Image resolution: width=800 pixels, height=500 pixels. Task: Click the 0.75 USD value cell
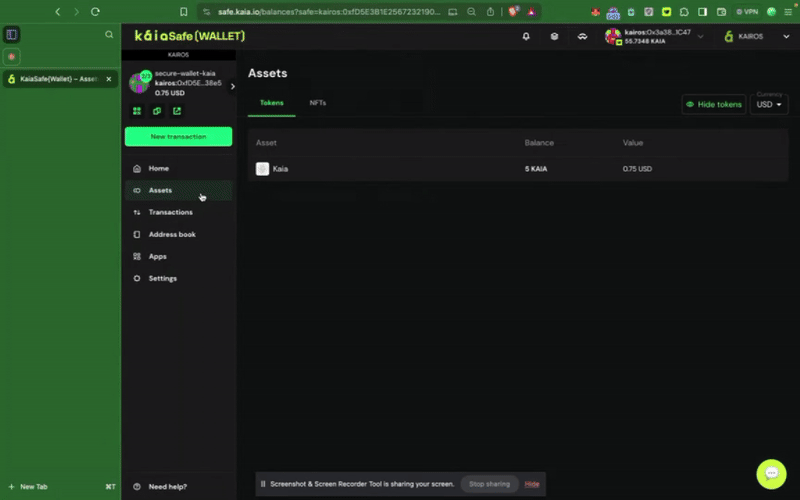[637, 169]
